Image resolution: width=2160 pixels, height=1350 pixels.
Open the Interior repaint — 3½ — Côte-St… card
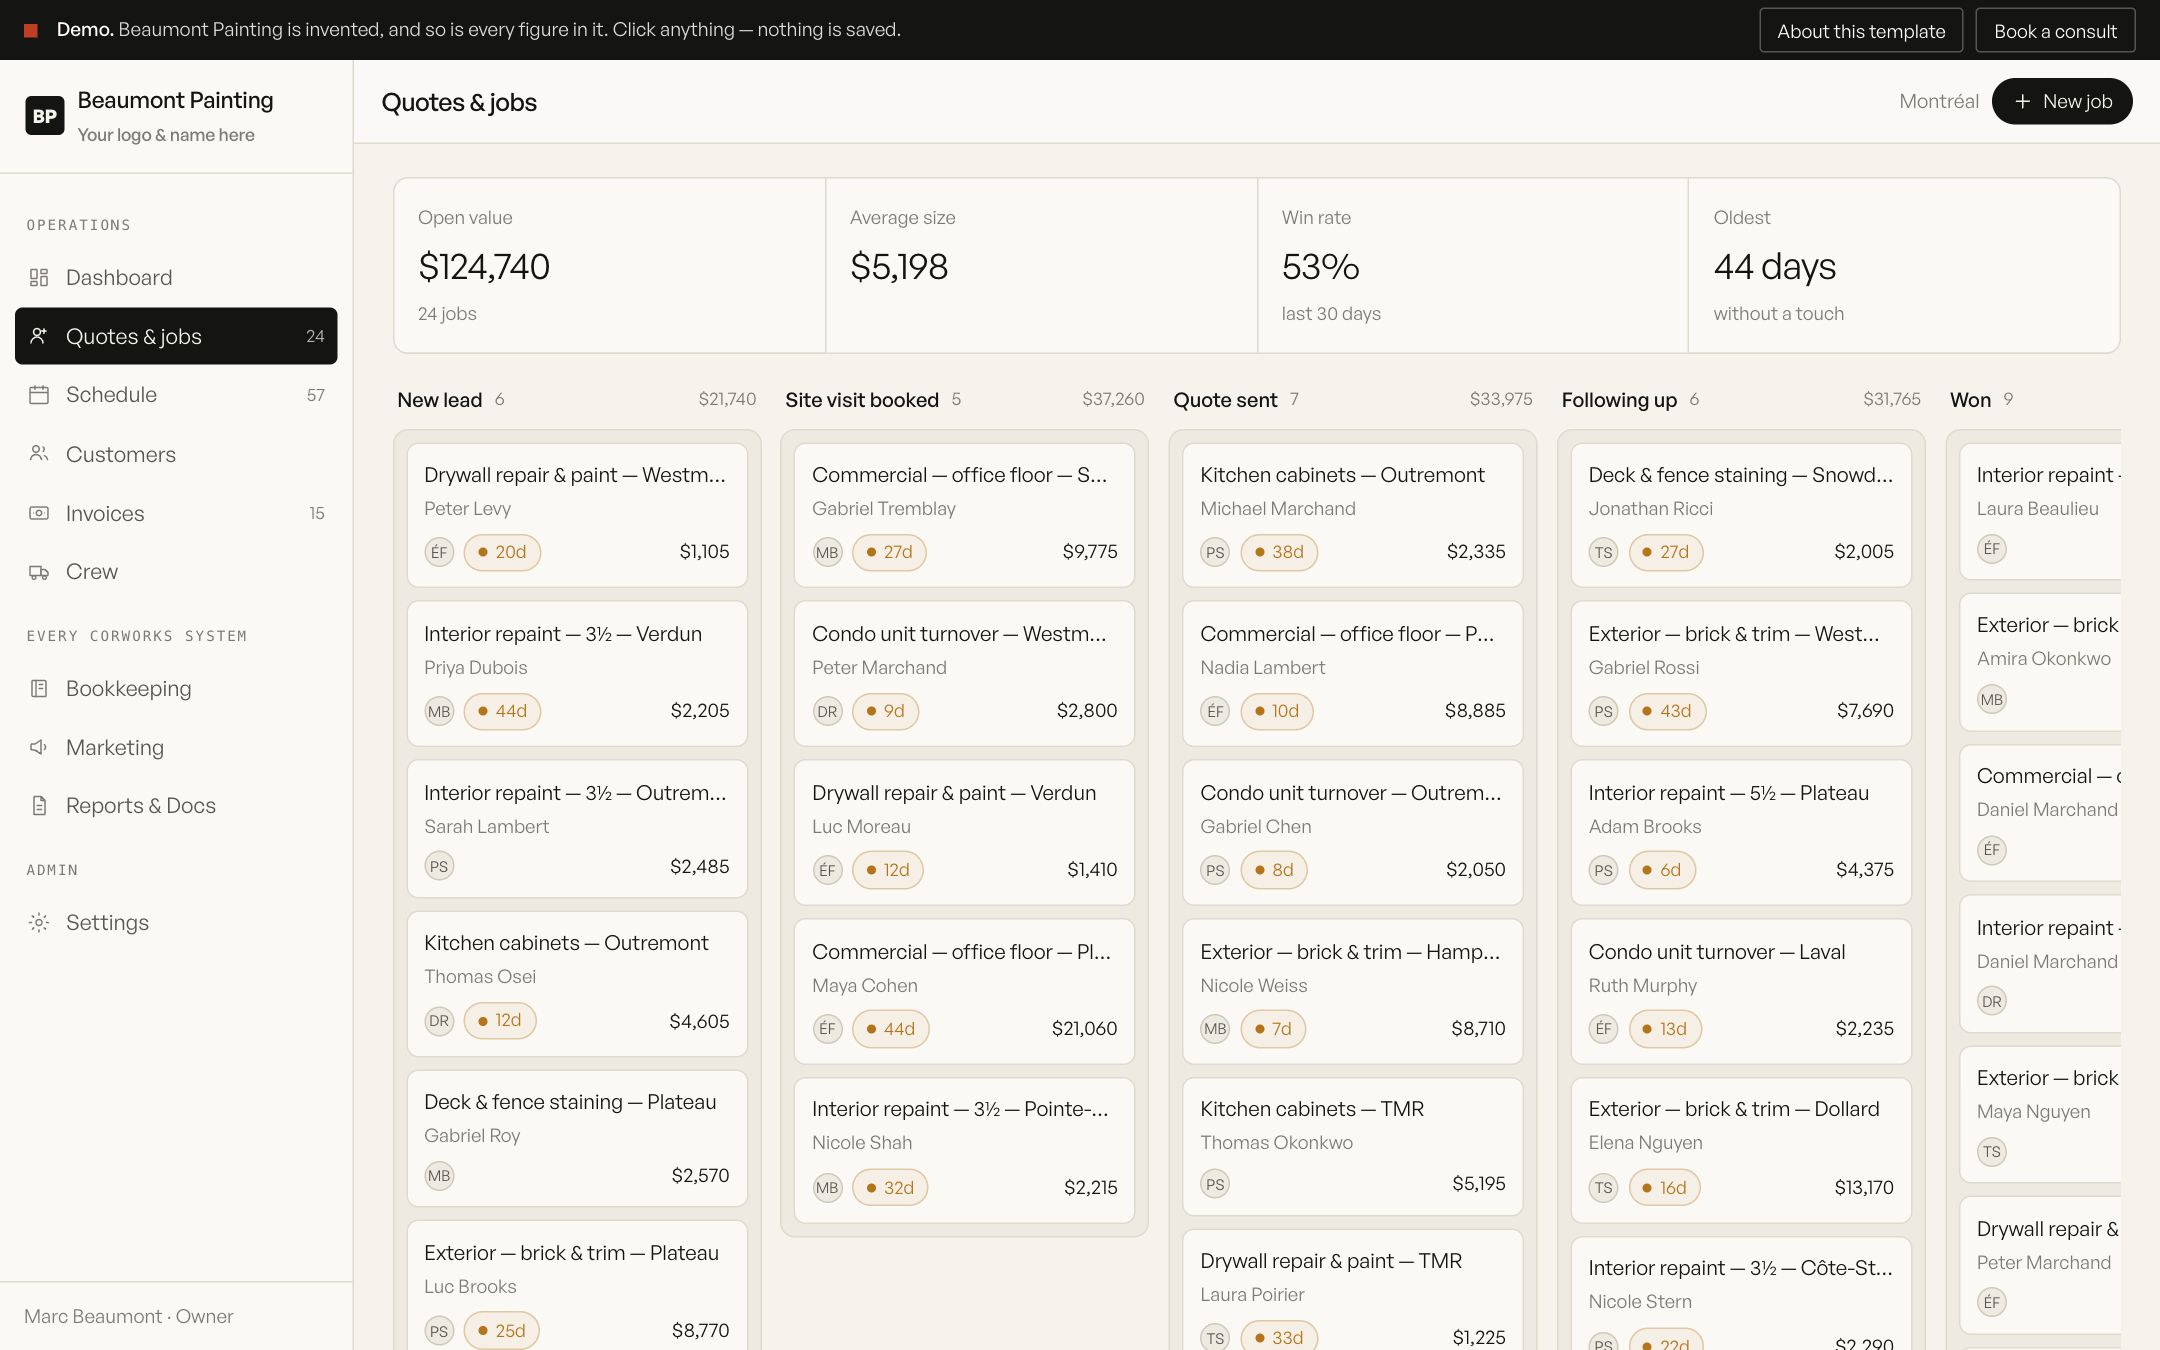pyautogui.click(x=1741, y=1294)
